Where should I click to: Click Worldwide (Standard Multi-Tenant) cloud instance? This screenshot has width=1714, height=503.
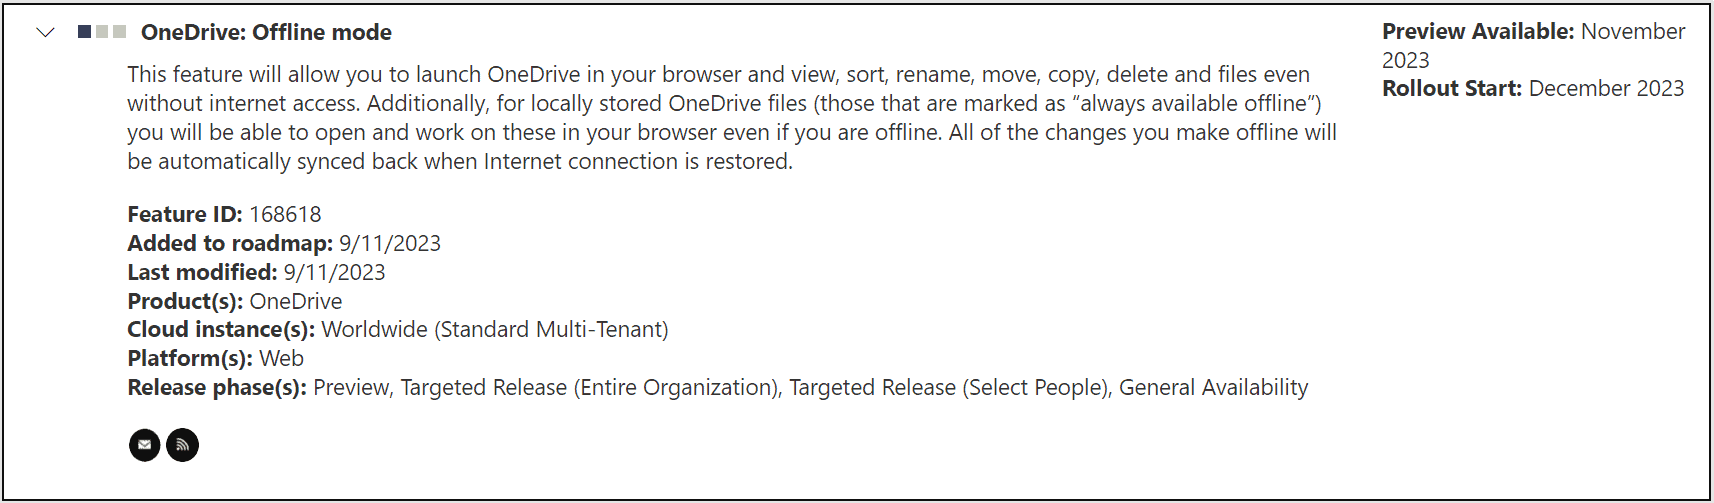(x=495, y=329)
